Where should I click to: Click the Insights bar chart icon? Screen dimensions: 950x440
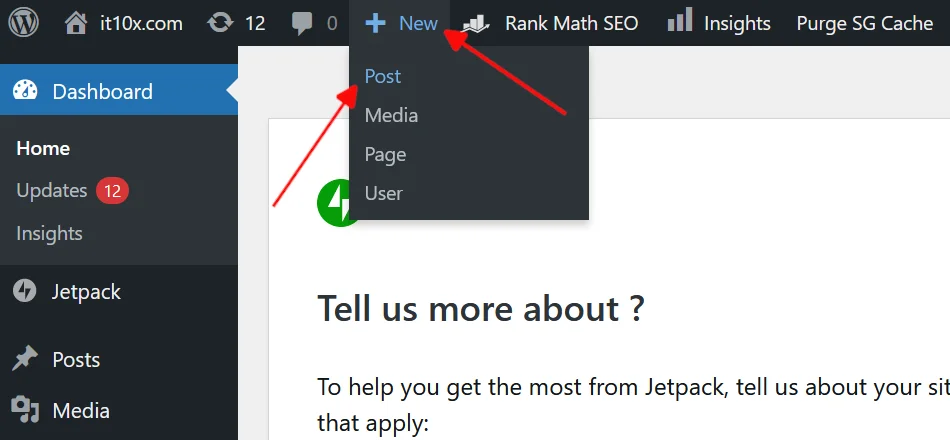pos(680,20)
